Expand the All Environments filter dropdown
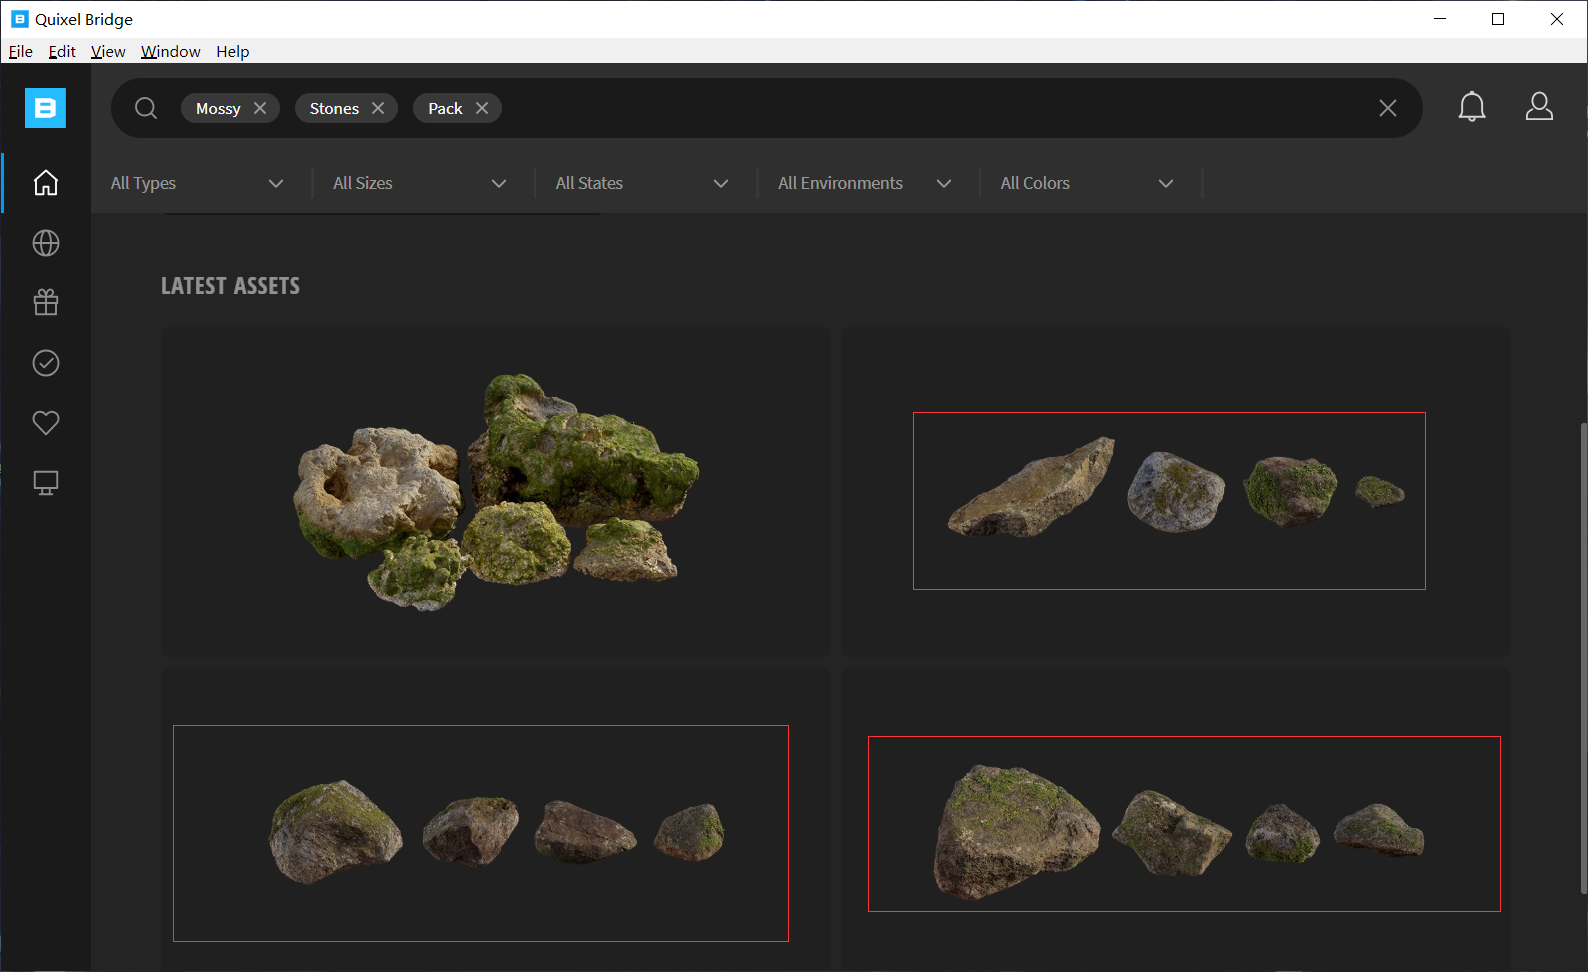This screenshot has width=1588, height=972. 865,183
